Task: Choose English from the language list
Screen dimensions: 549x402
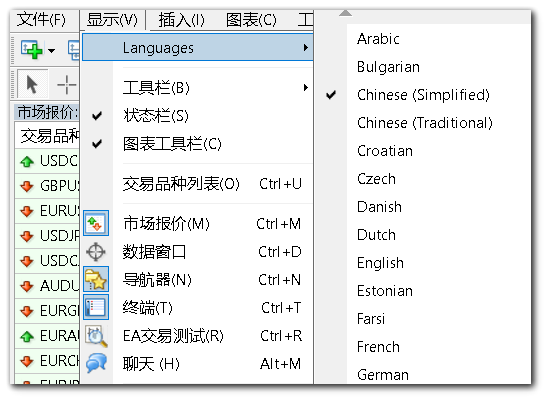Action: tap(380, 263)
